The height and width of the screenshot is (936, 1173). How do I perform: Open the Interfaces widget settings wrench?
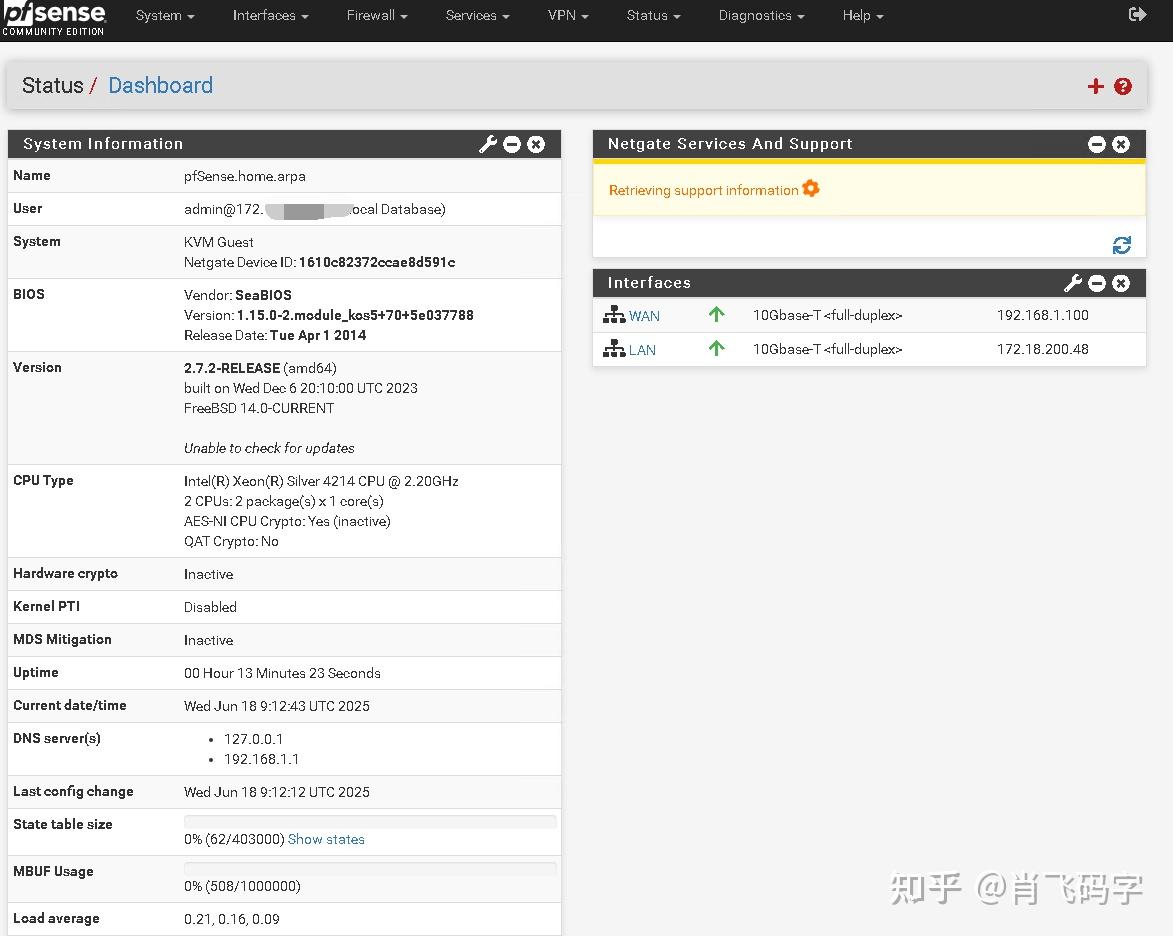coord(1073,283)
